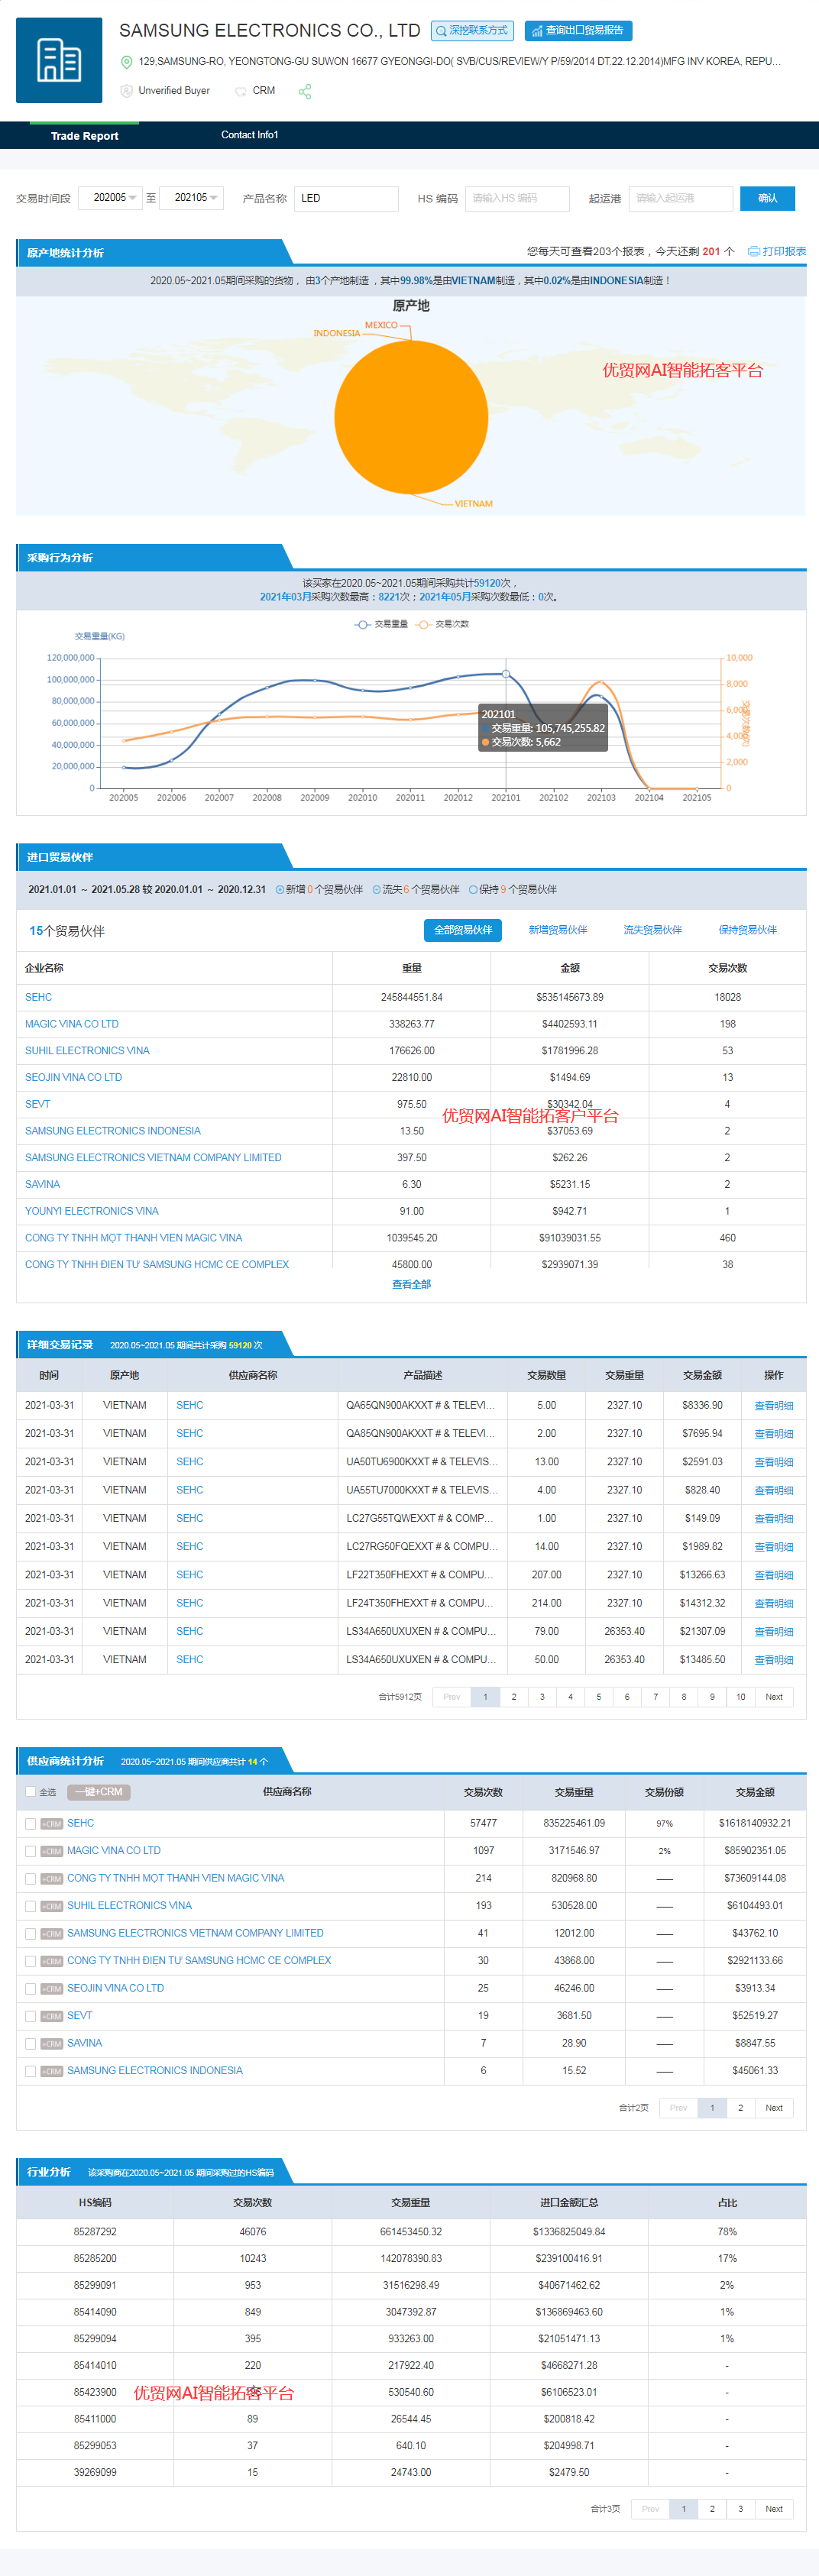Image resolution: width=819 pixels, height=2576 pixels.
Task: Click the Unverified Buyer shield icon
Action: point(126,91)
